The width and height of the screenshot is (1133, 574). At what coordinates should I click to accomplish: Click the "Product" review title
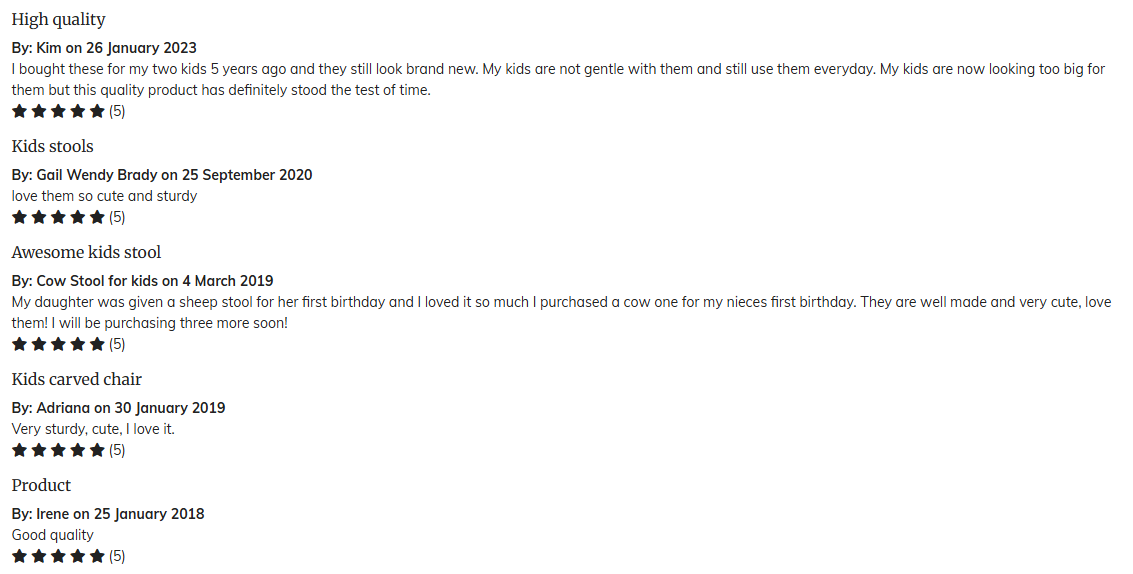point(41,486)
